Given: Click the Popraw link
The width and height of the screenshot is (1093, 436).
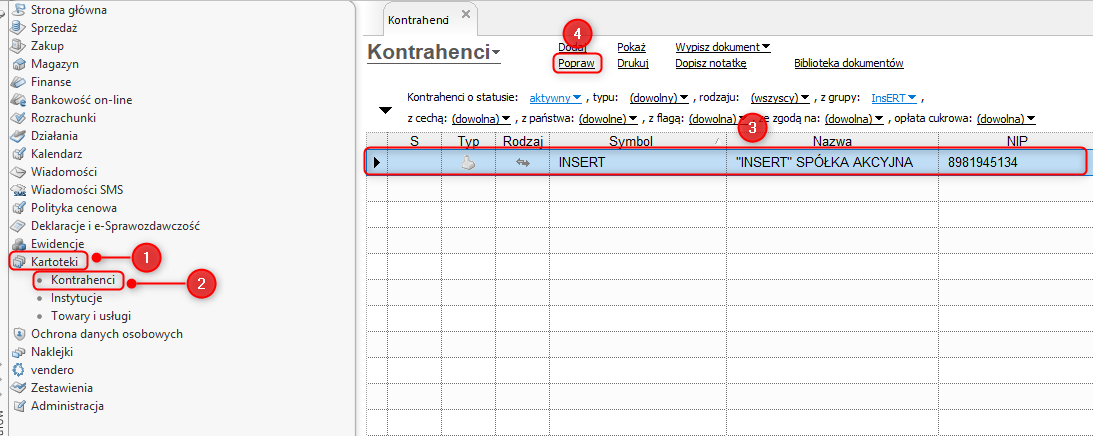Looking at the screenshot, I should click(x=576, y=63).
